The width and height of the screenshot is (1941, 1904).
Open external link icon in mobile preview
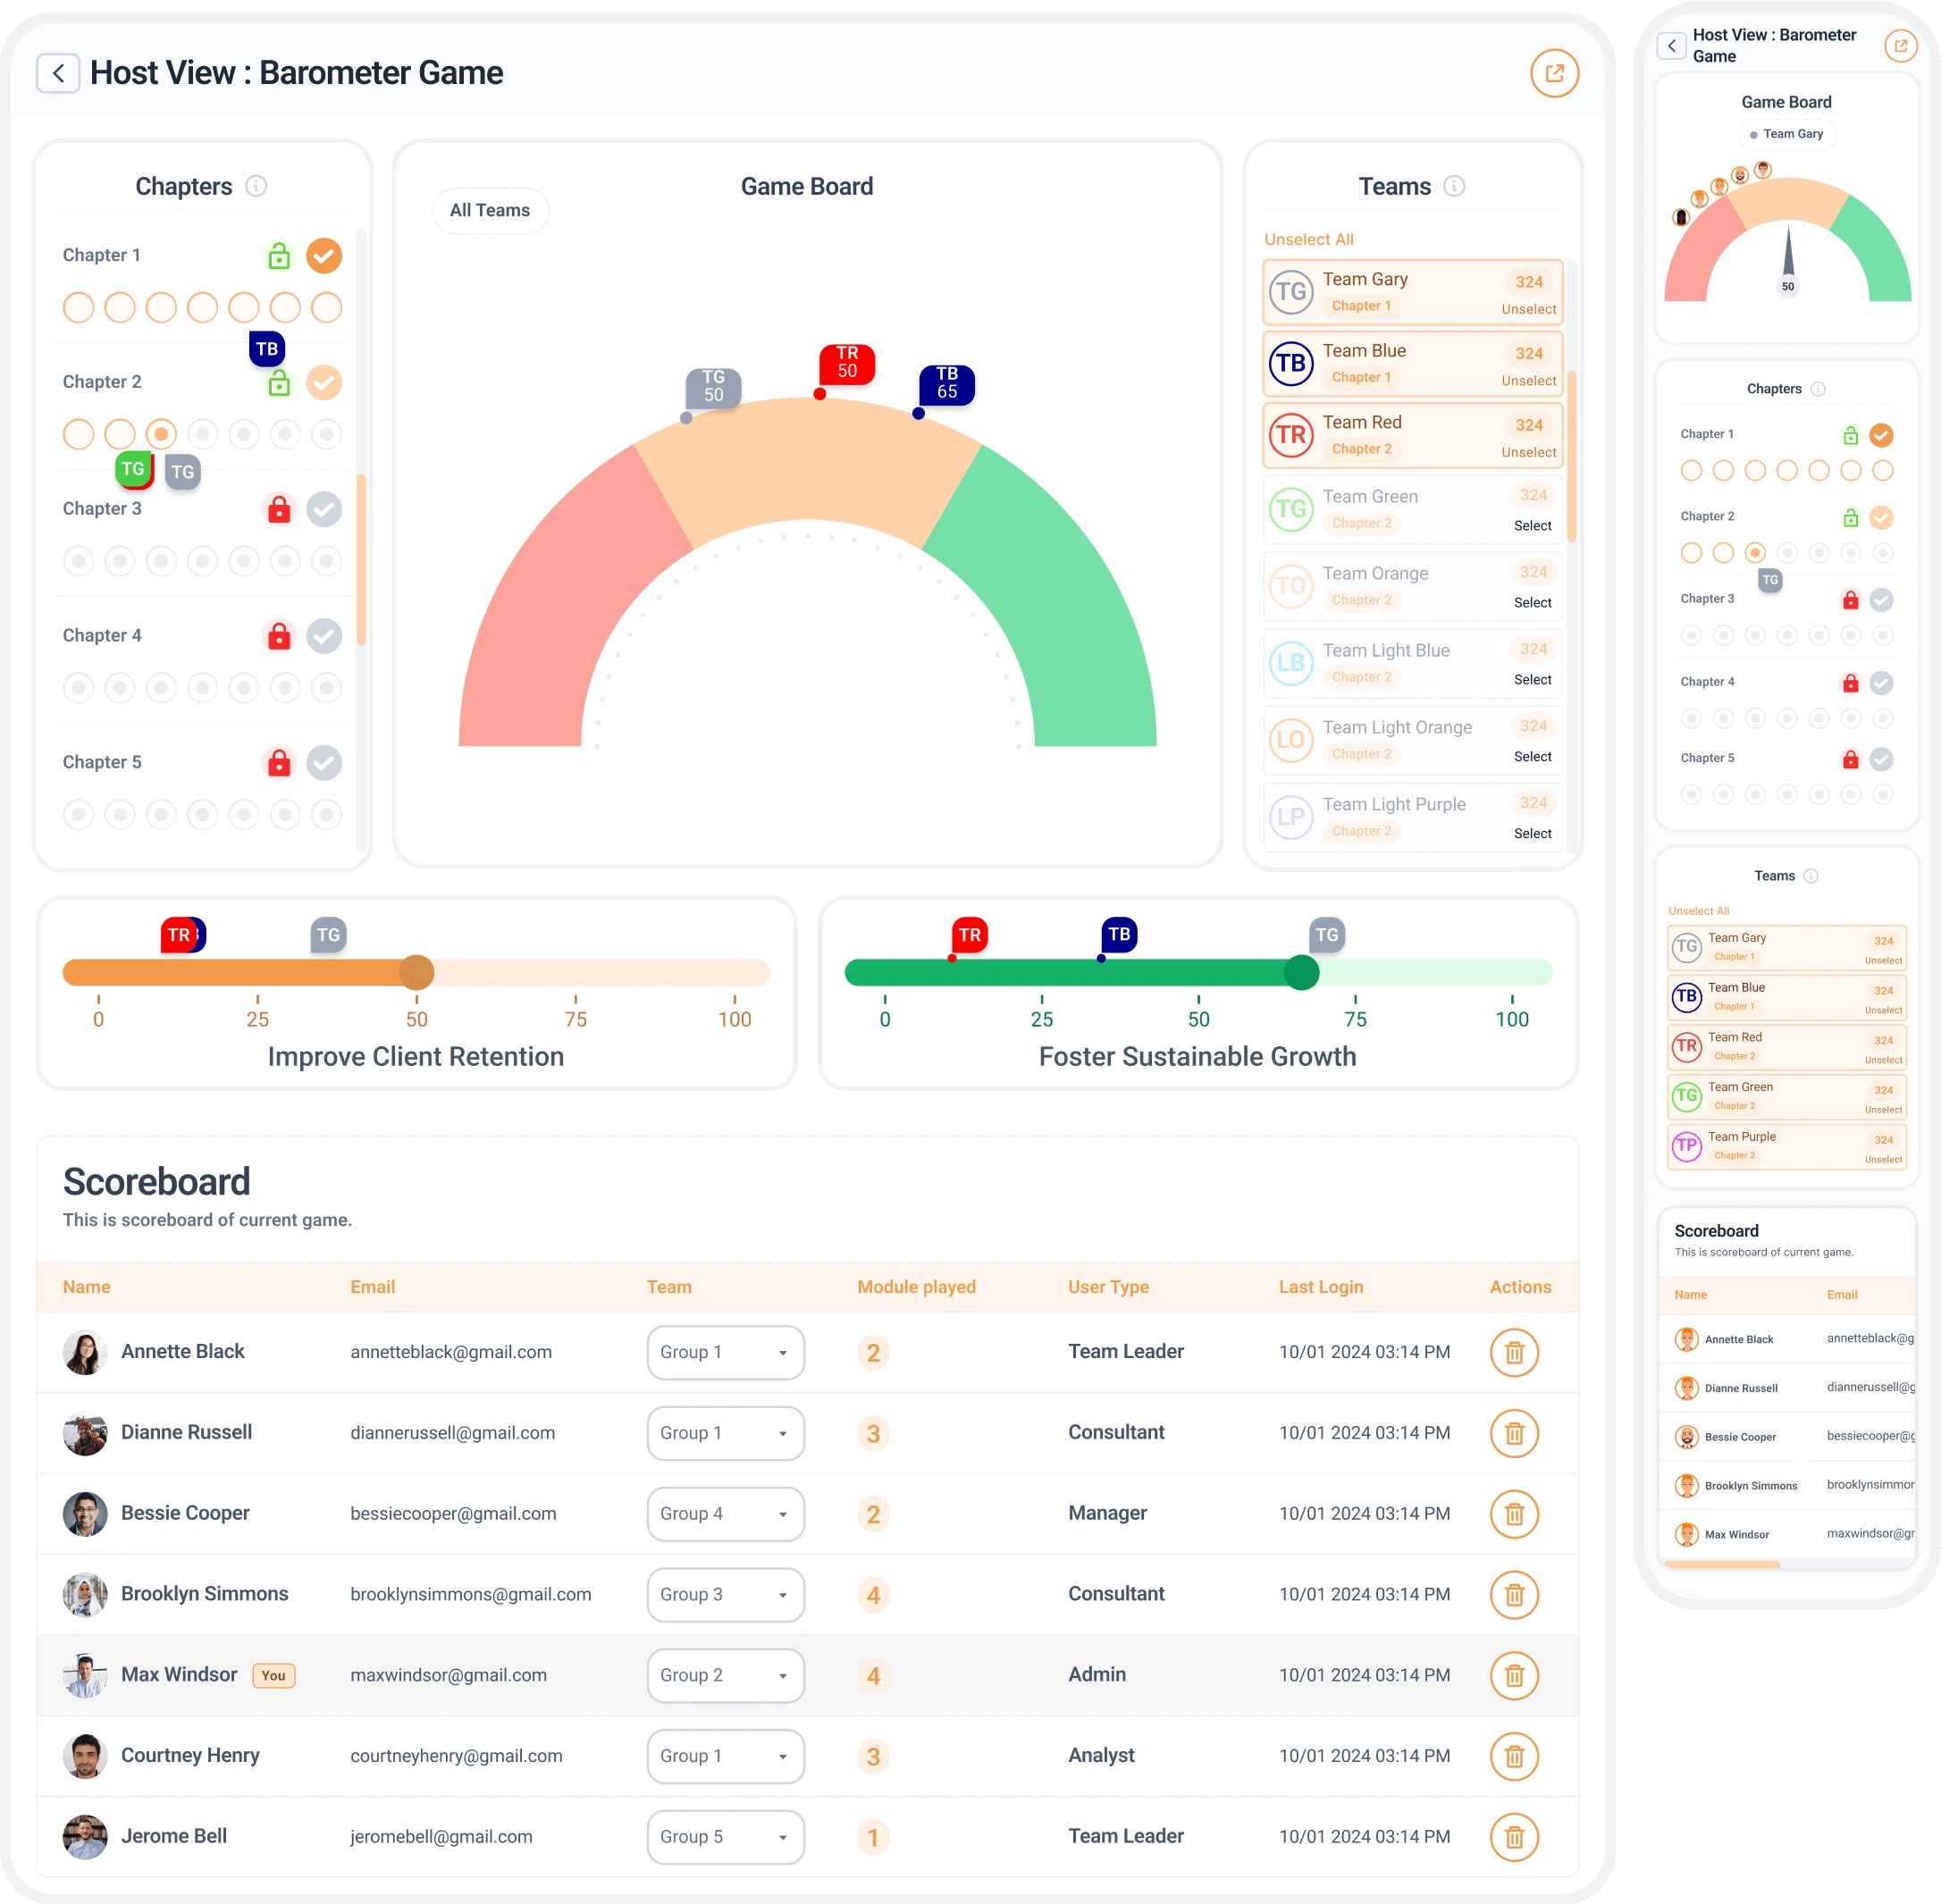(x=1900, y=46)
